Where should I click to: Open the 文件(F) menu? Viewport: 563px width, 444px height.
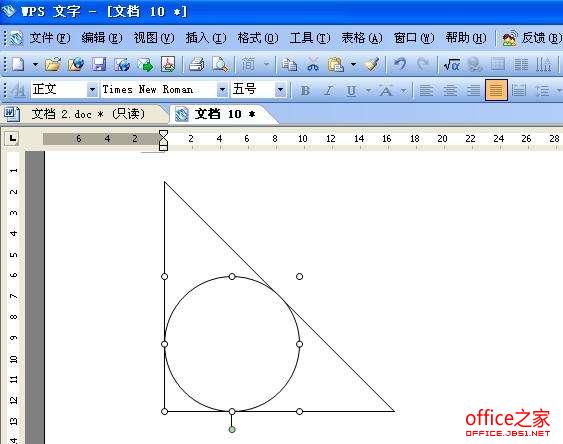tap(50, 38)
